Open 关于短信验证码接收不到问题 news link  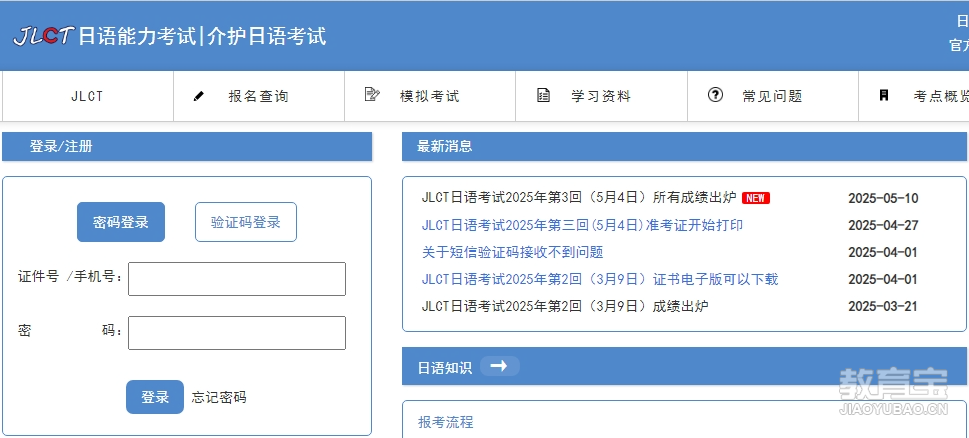point(512,252)
